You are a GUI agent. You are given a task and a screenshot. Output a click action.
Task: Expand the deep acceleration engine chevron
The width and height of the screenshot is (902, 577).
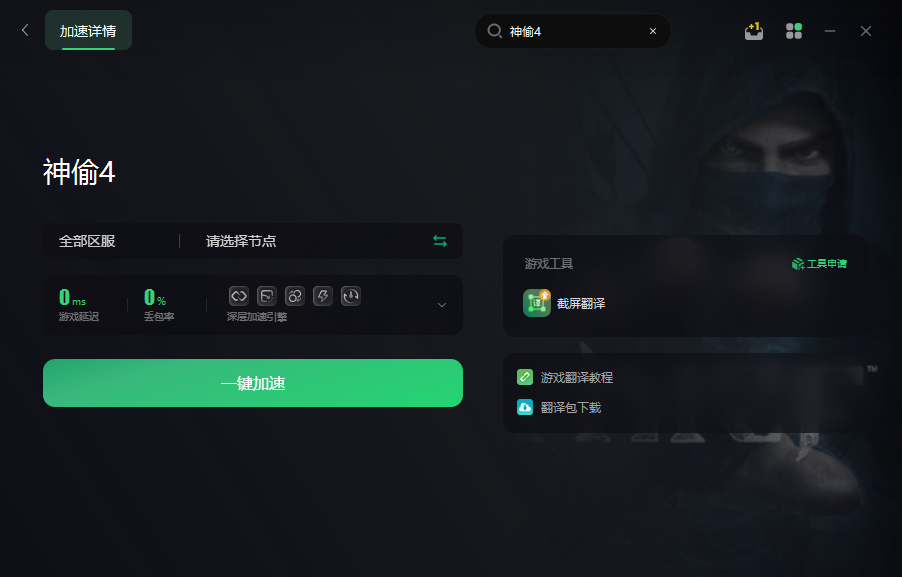coord(442,305)
